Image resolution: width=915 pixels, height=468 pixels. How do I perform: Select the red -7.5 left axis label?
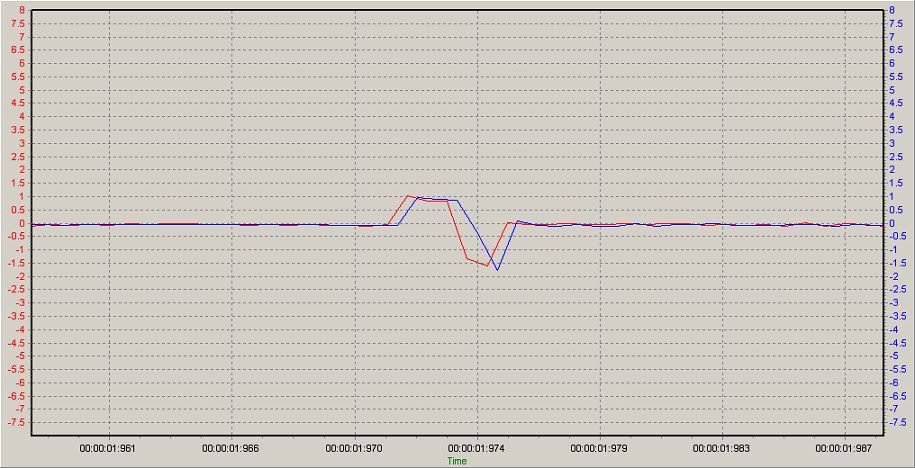point(16,422)
